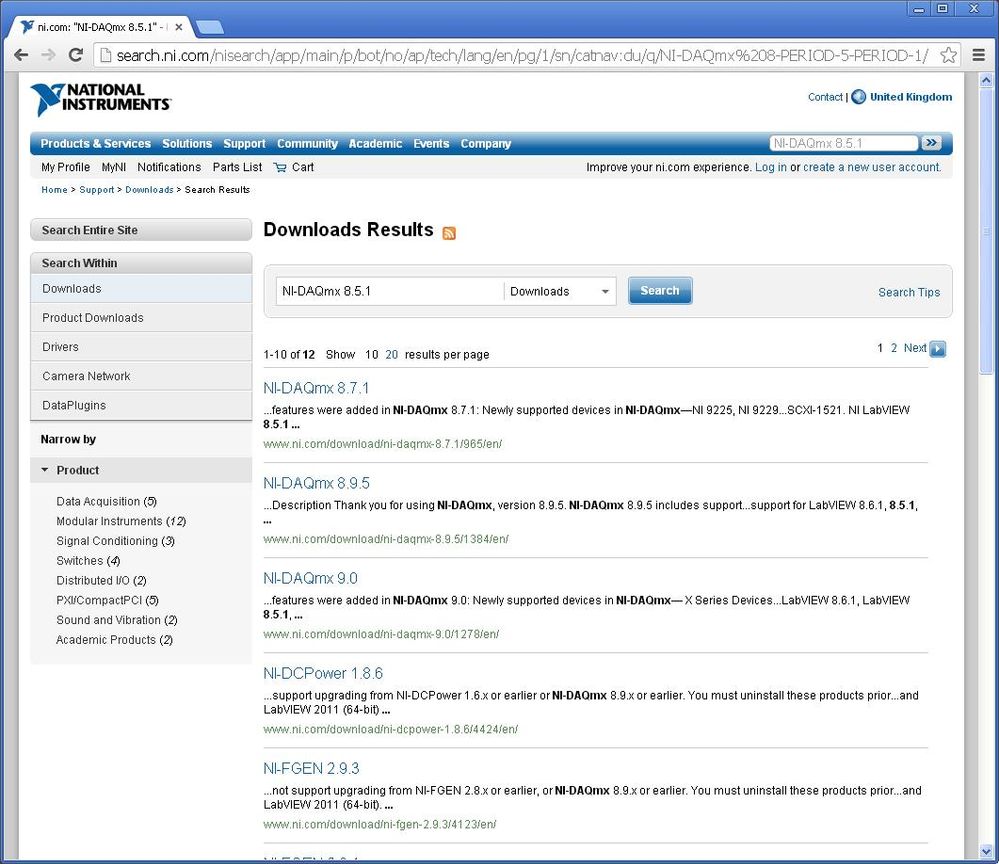Click the browser back arrow
This screenshot has width=999, height=864.
(21, 55)
